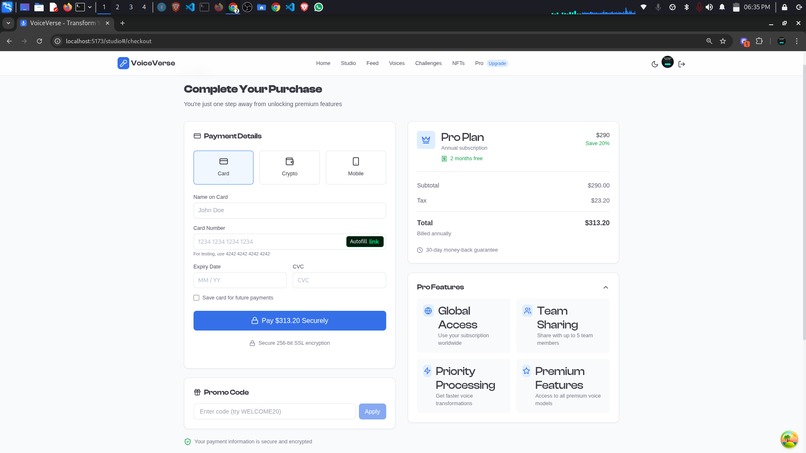Click the 2 months free label
This screenshot has width=806, height=453.
tap(466, 158)
